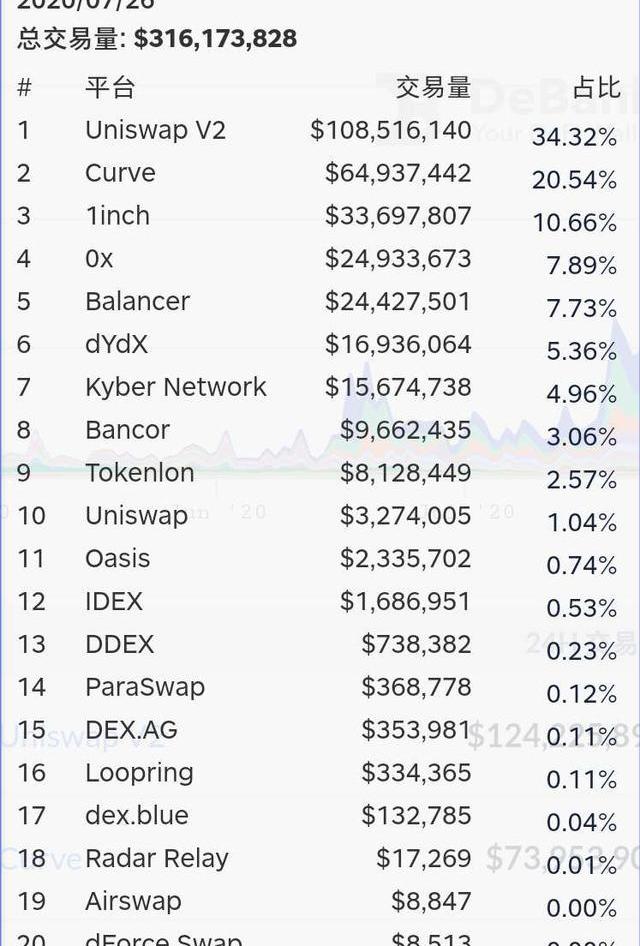Screen dimensions: 640x946
Task: Select the 0x platform name
Action: click(99, 259)
